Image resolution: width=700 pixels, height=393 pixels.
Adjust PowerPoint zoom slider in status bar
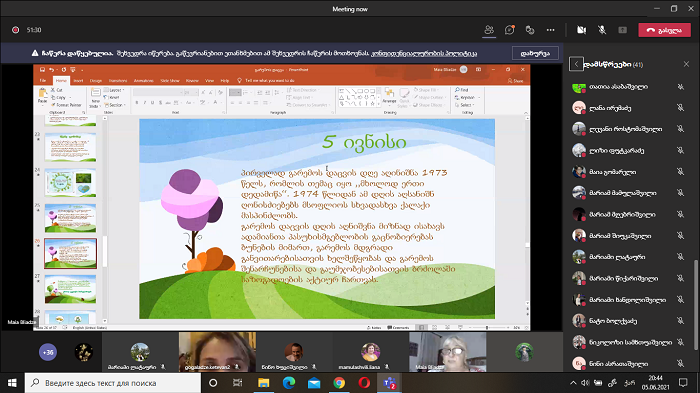pos(487,327)
